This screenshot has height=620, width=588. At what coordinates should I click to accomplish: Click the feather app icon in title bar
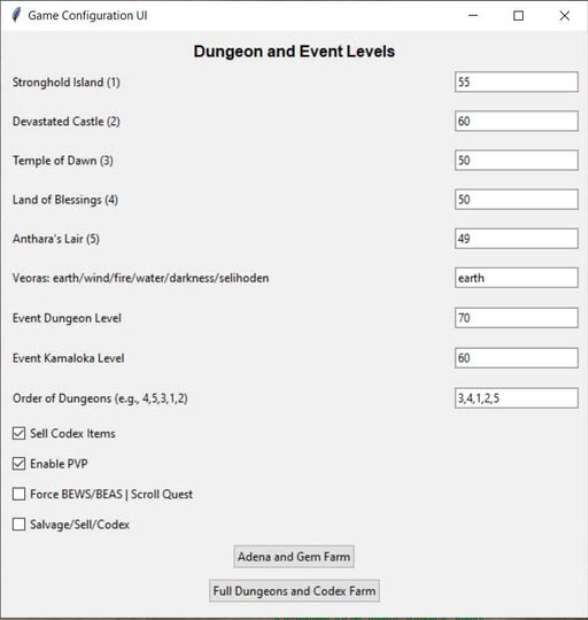[x=16, y=15]
